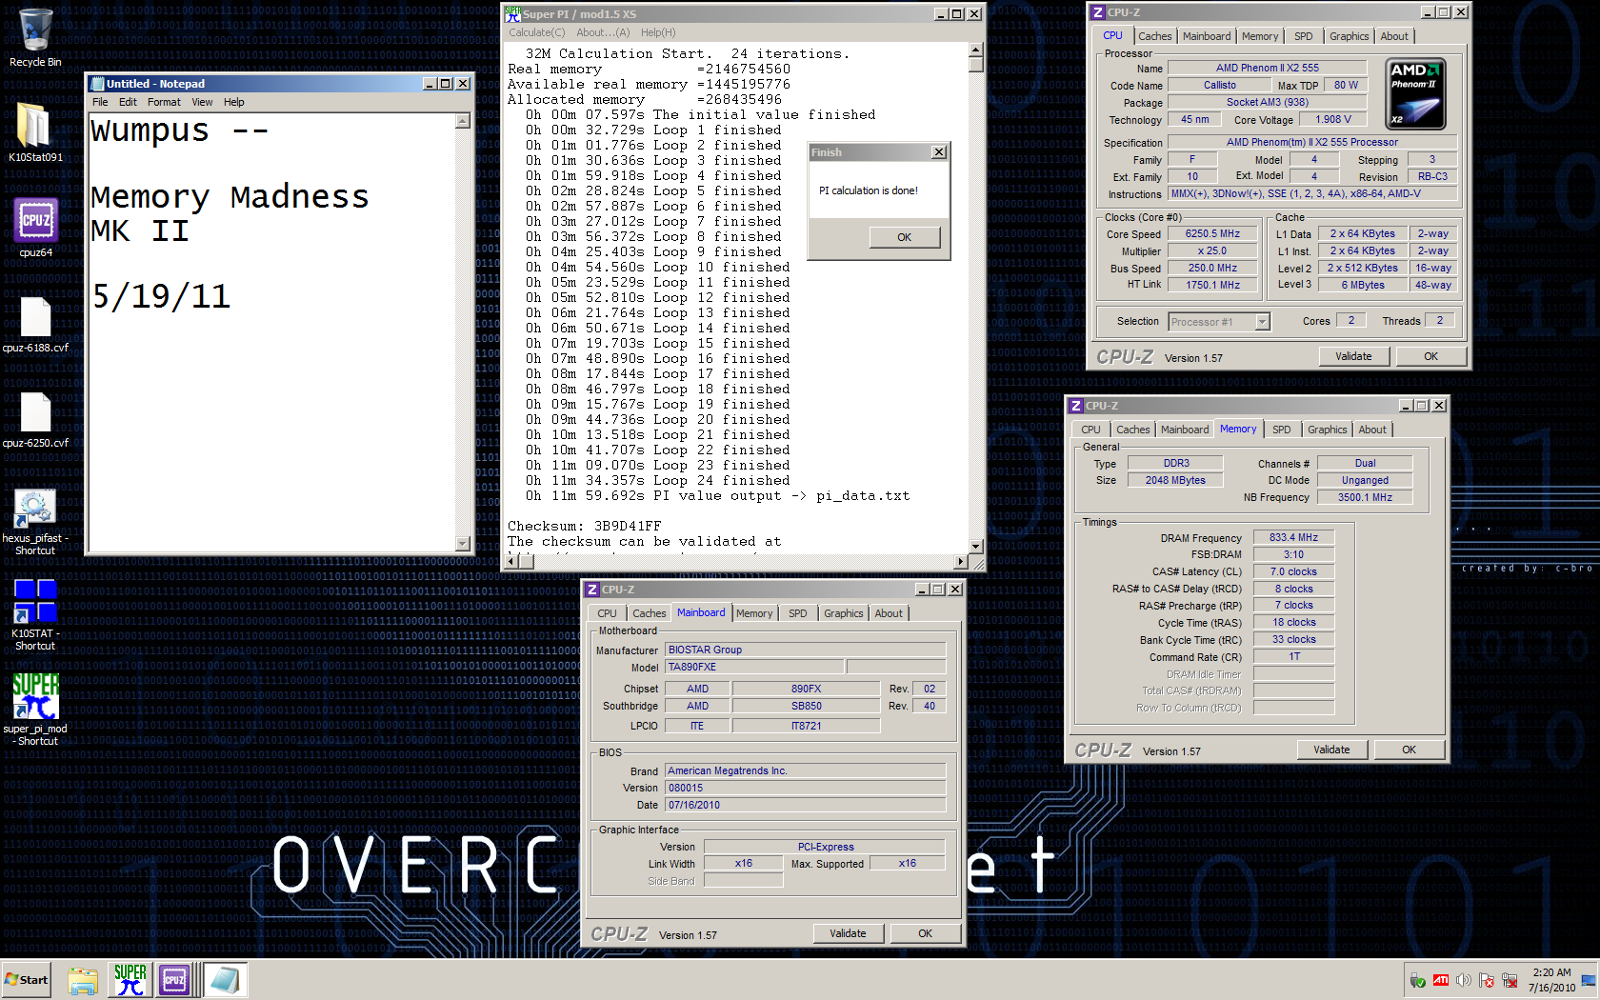Switch to Mainboard tab in top CPU-Z window
This screenshot has width=1600, height=1000.
pos(1207,36)
